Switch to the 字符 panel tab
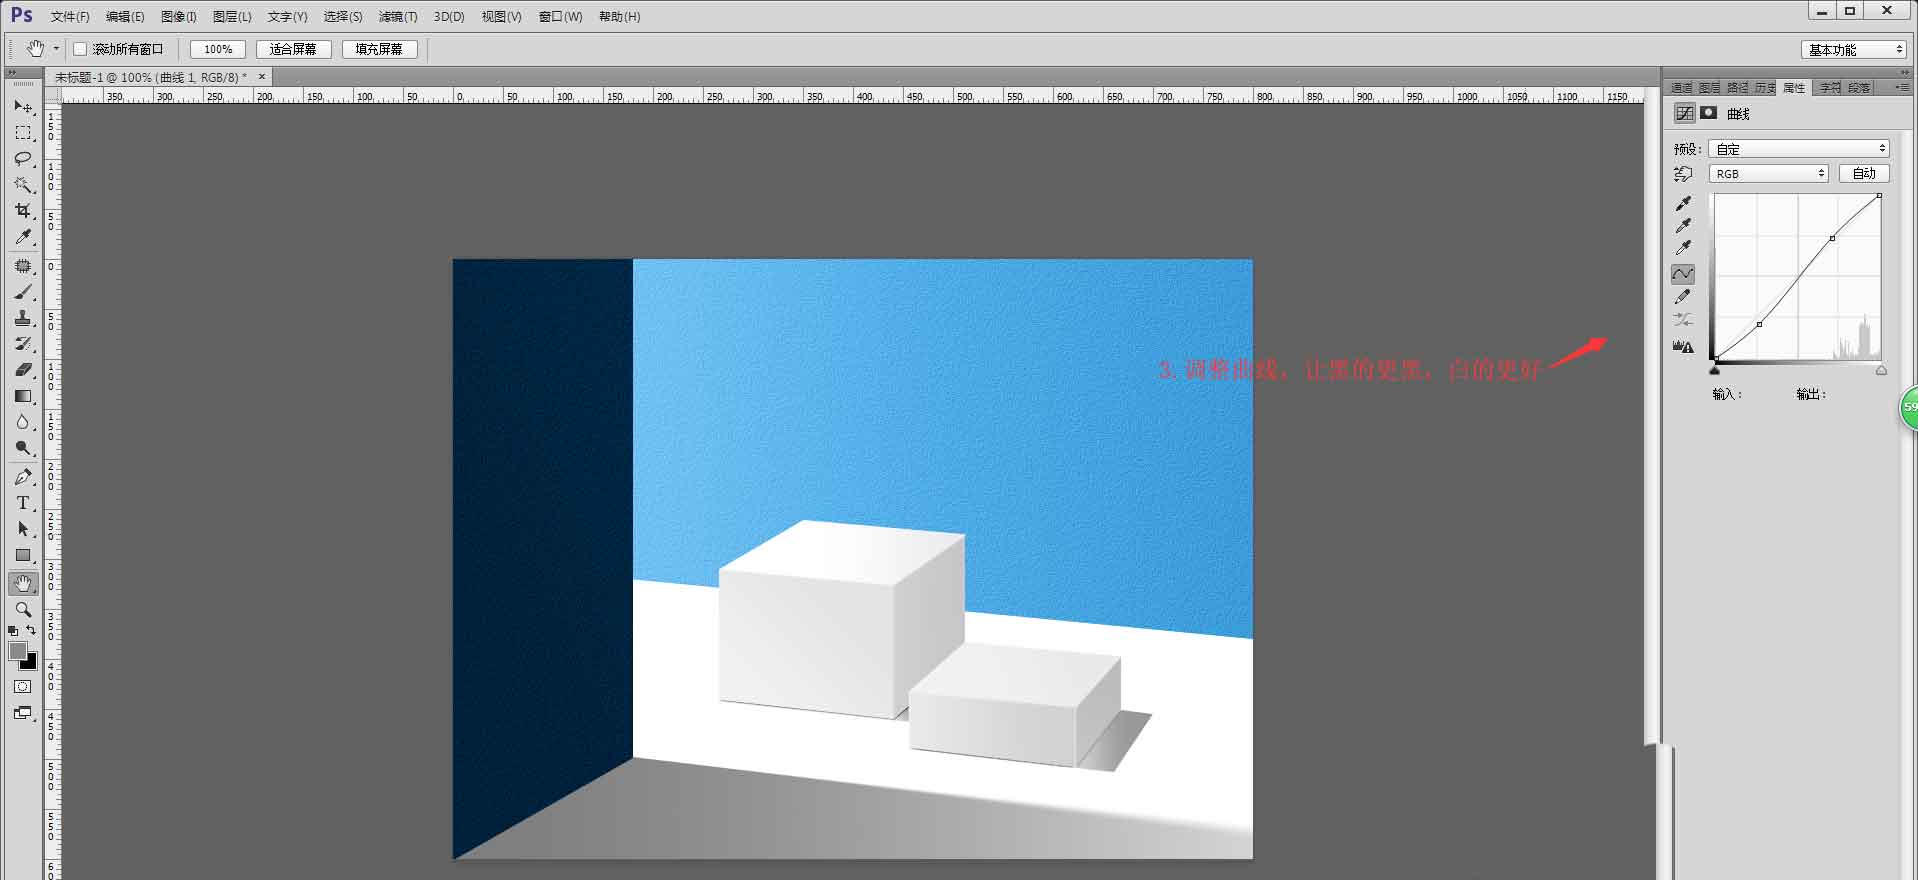This screenshot has height=880, width=1918. coord(1830,88)
